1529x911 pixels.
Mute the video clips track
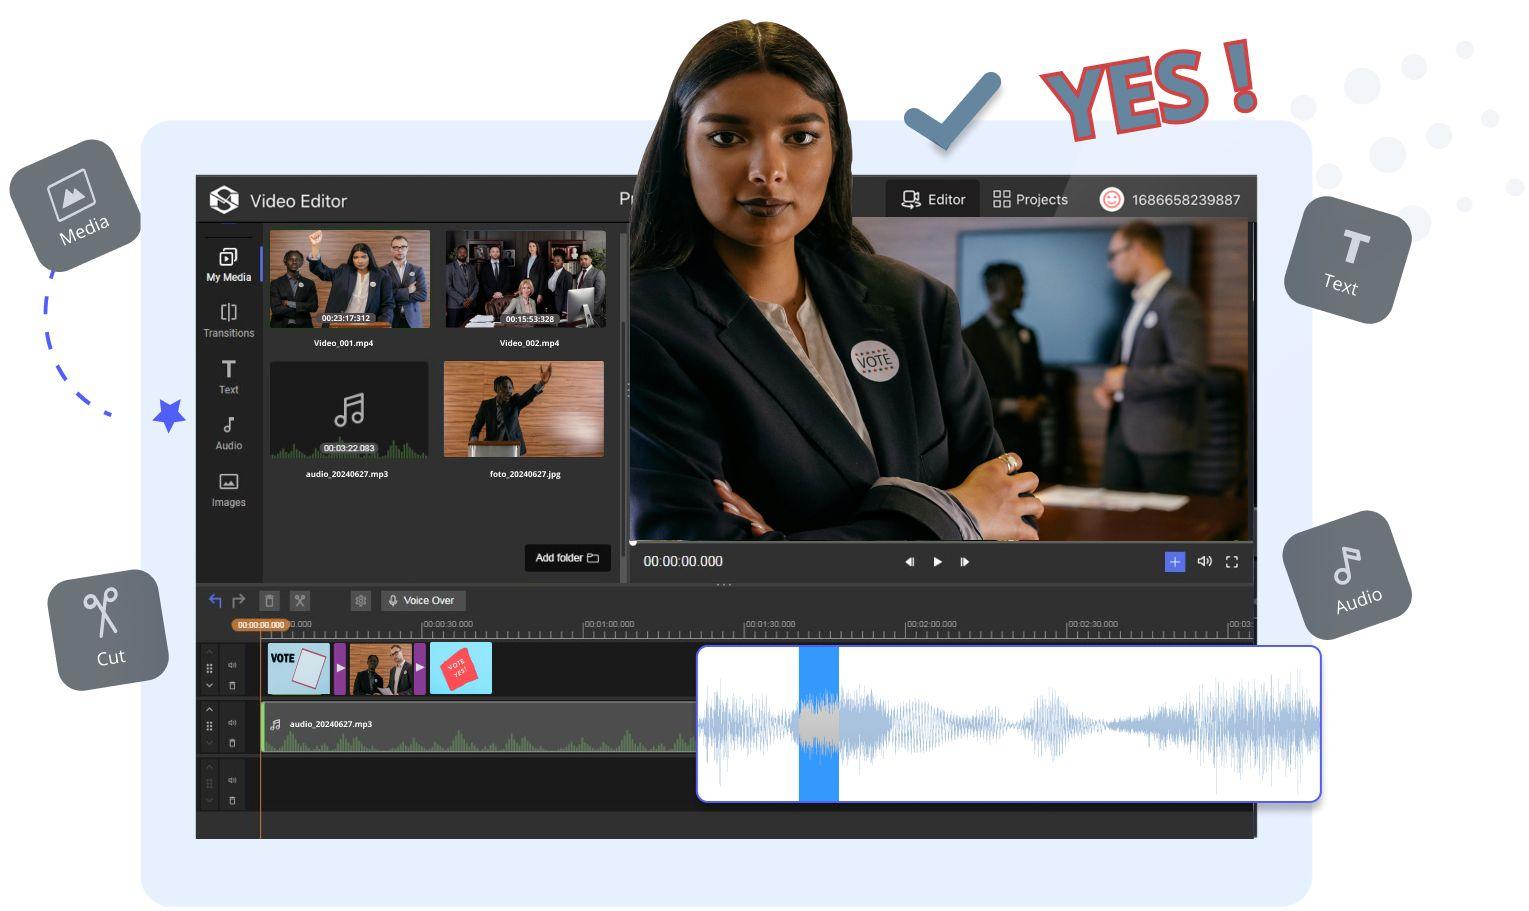[232, 665]
